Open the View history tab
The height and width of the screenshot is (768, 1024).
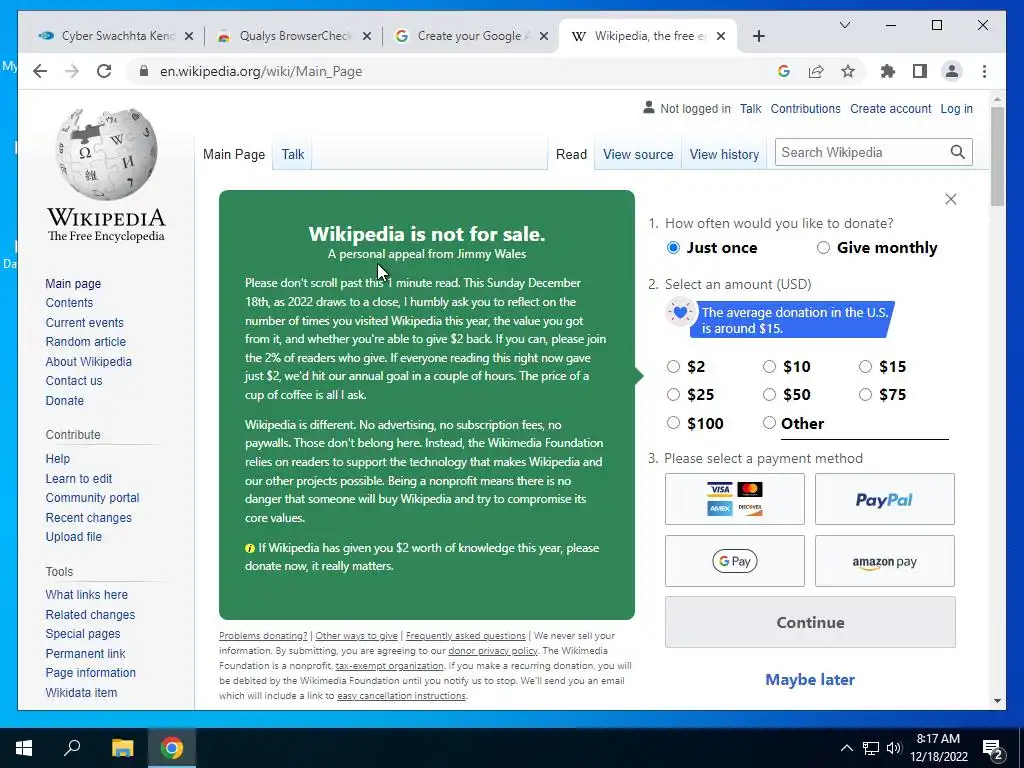tap(724, 155)
